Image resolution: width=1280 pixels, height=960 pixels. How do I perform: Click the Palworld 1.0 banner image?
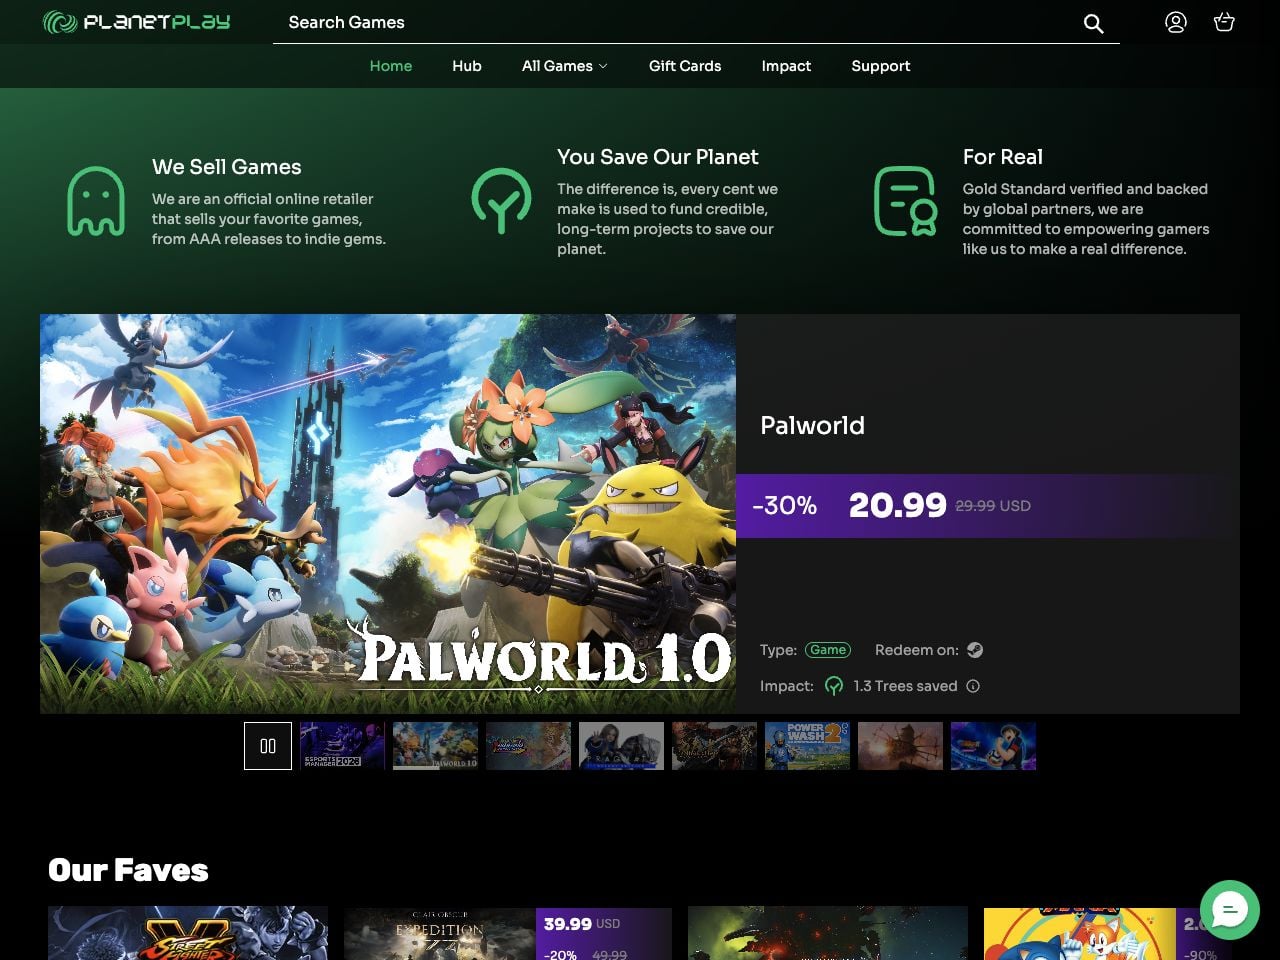click(x=388, y=514)
